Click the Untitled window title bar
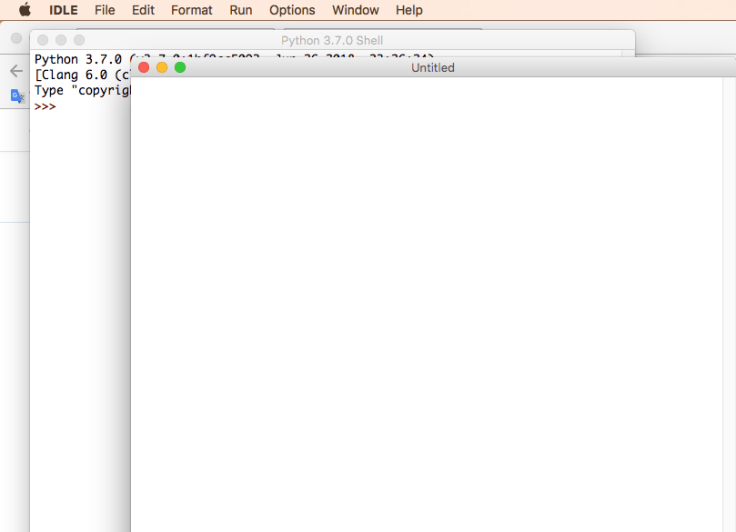Viewport: 736px width, 532px height. tap(432, 68)
